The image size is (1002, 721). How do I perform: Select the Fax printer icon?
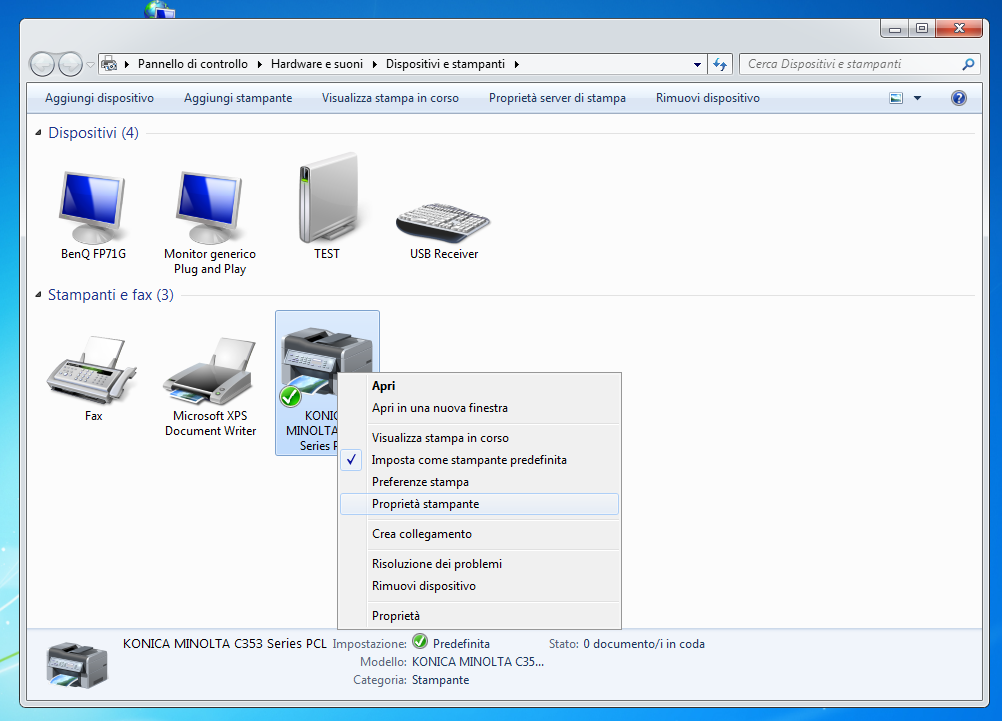tap(93, 372)
